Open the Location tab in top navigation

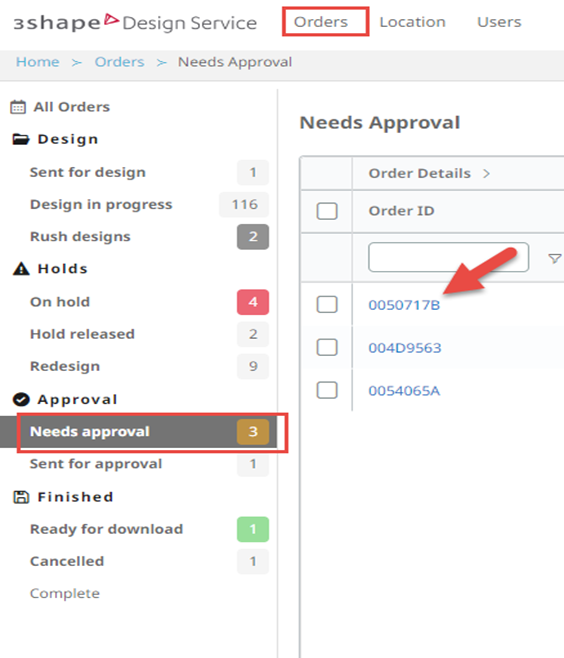(x=412, y=22)
